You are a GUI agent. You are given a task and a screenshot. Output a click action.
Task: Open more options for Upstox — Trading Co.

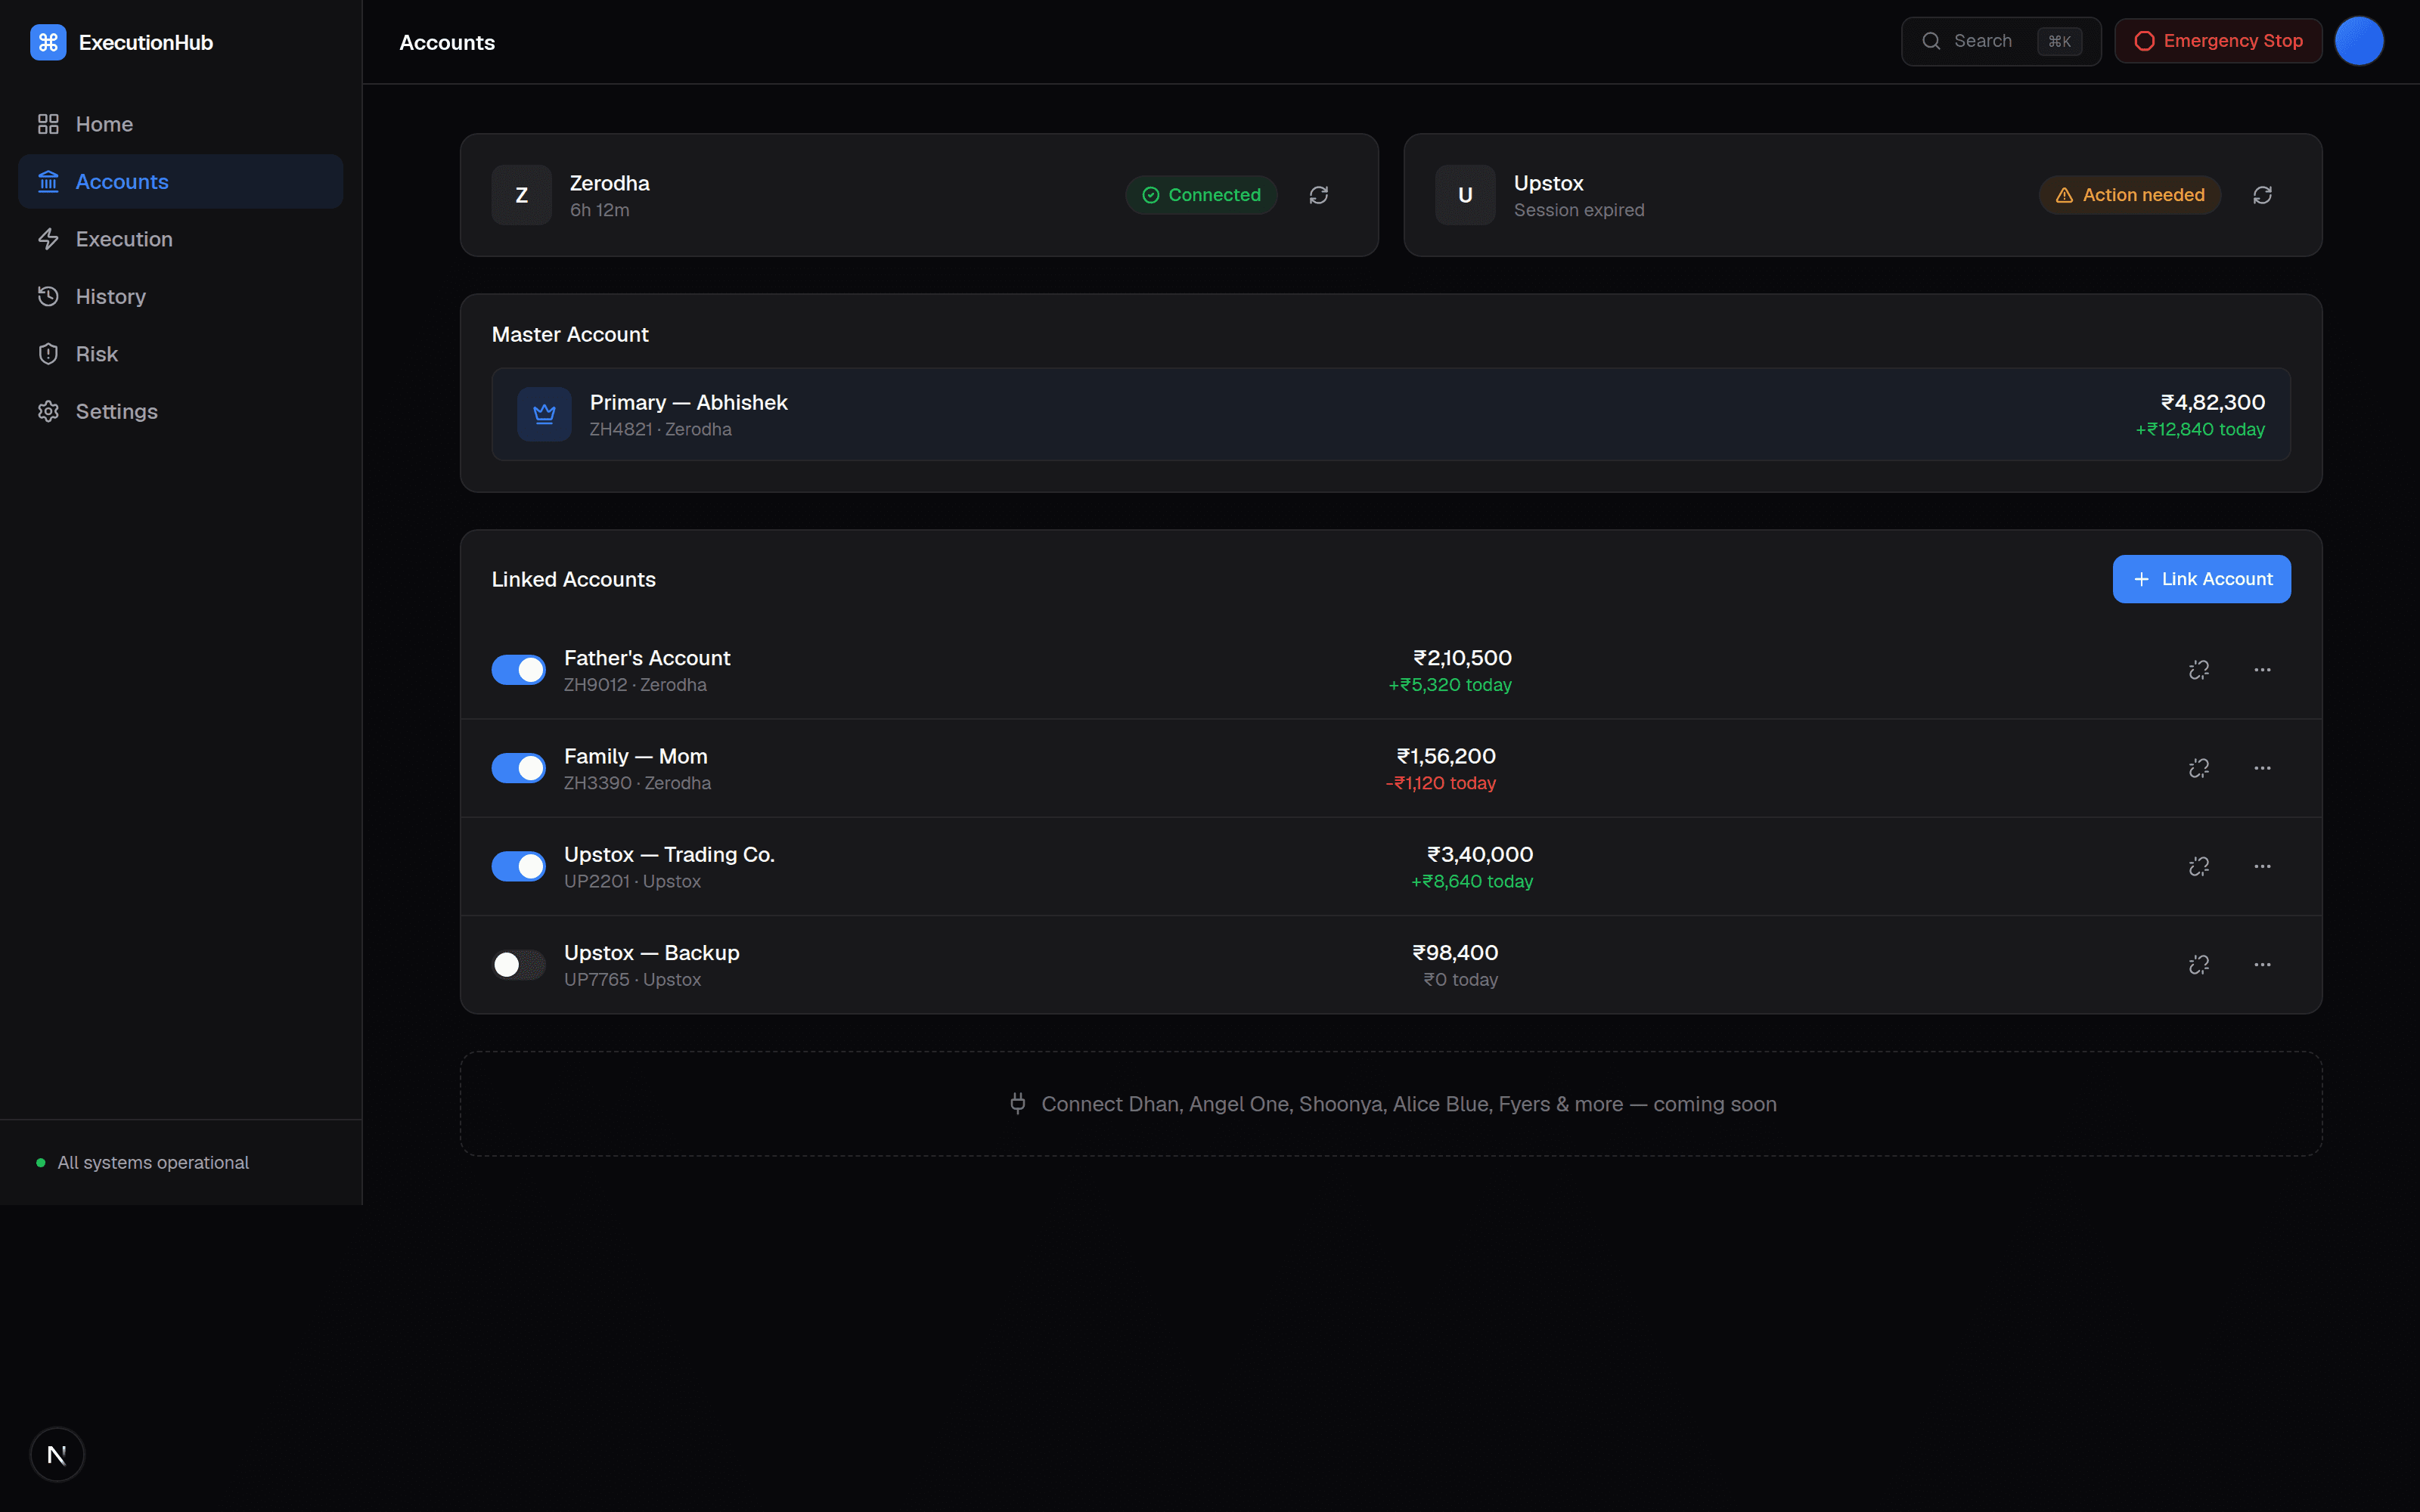(x=2262, y=866)
